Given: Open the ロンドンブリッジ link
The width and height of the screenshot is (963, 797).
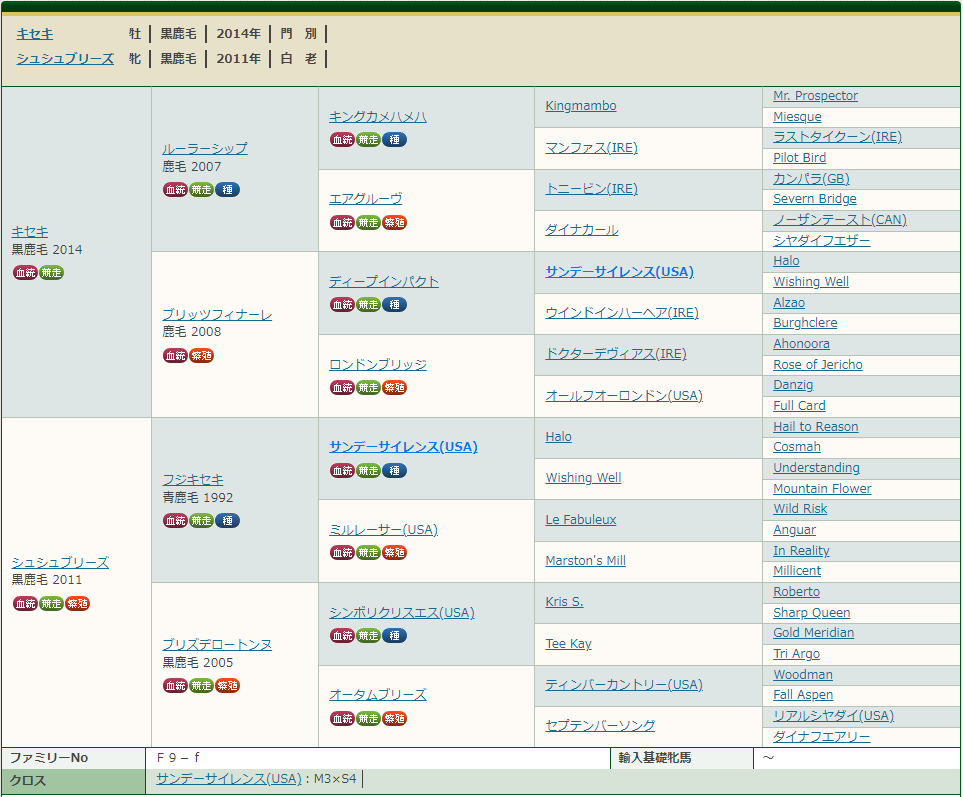Looking at the screenshot, I should [378, 365].
